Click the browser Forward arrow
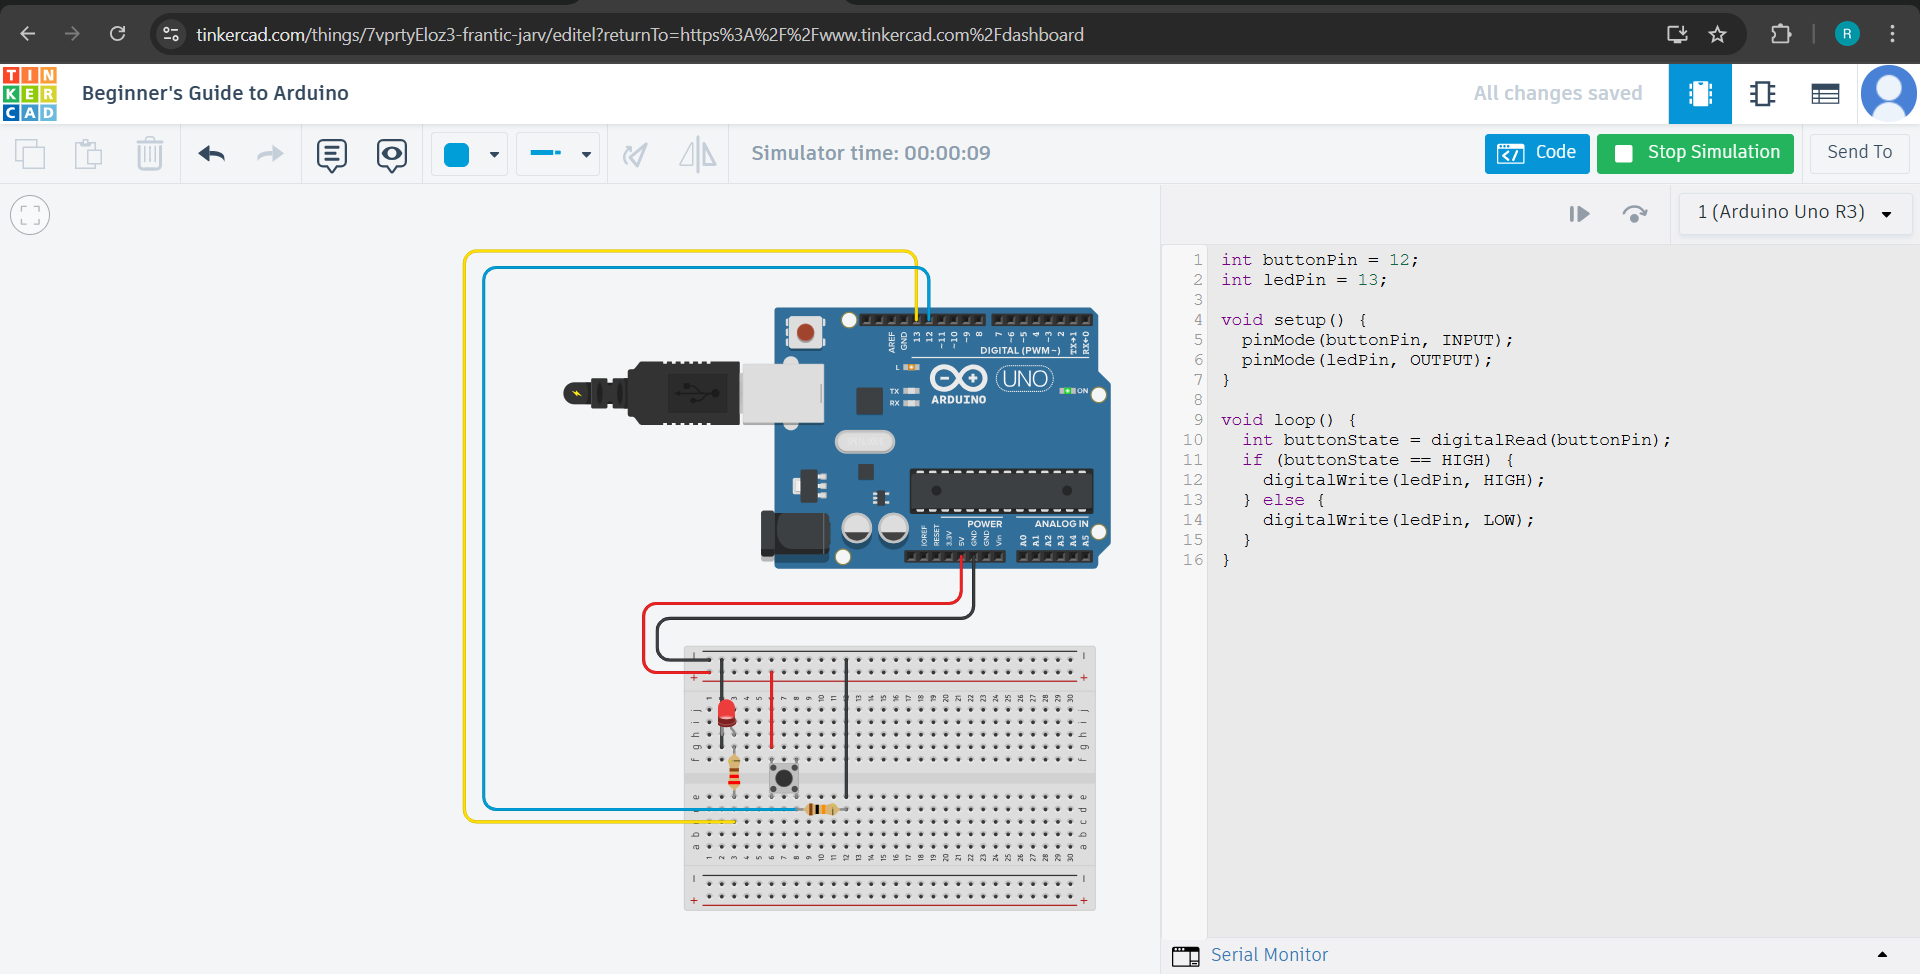The image size is (1920, 974). [x=72, y=34]
